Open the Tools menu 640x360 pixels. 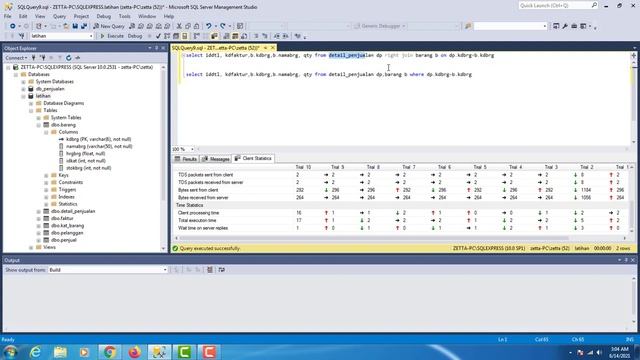point(124,16)
